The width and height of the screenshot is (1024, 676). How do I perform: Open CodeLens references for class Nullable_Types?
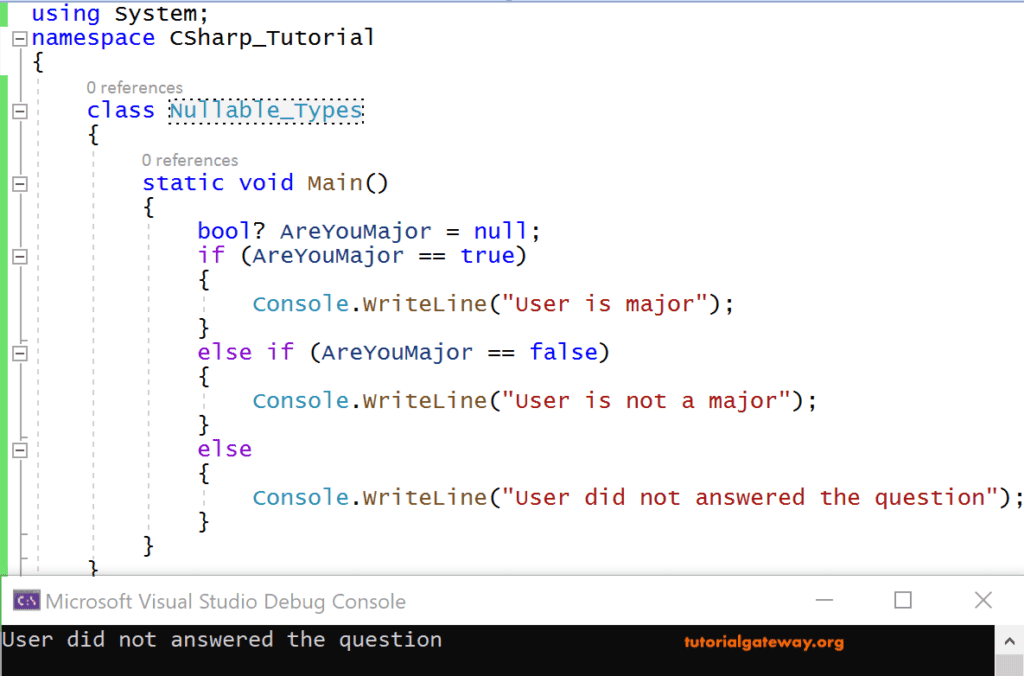(x=134, y=87)
